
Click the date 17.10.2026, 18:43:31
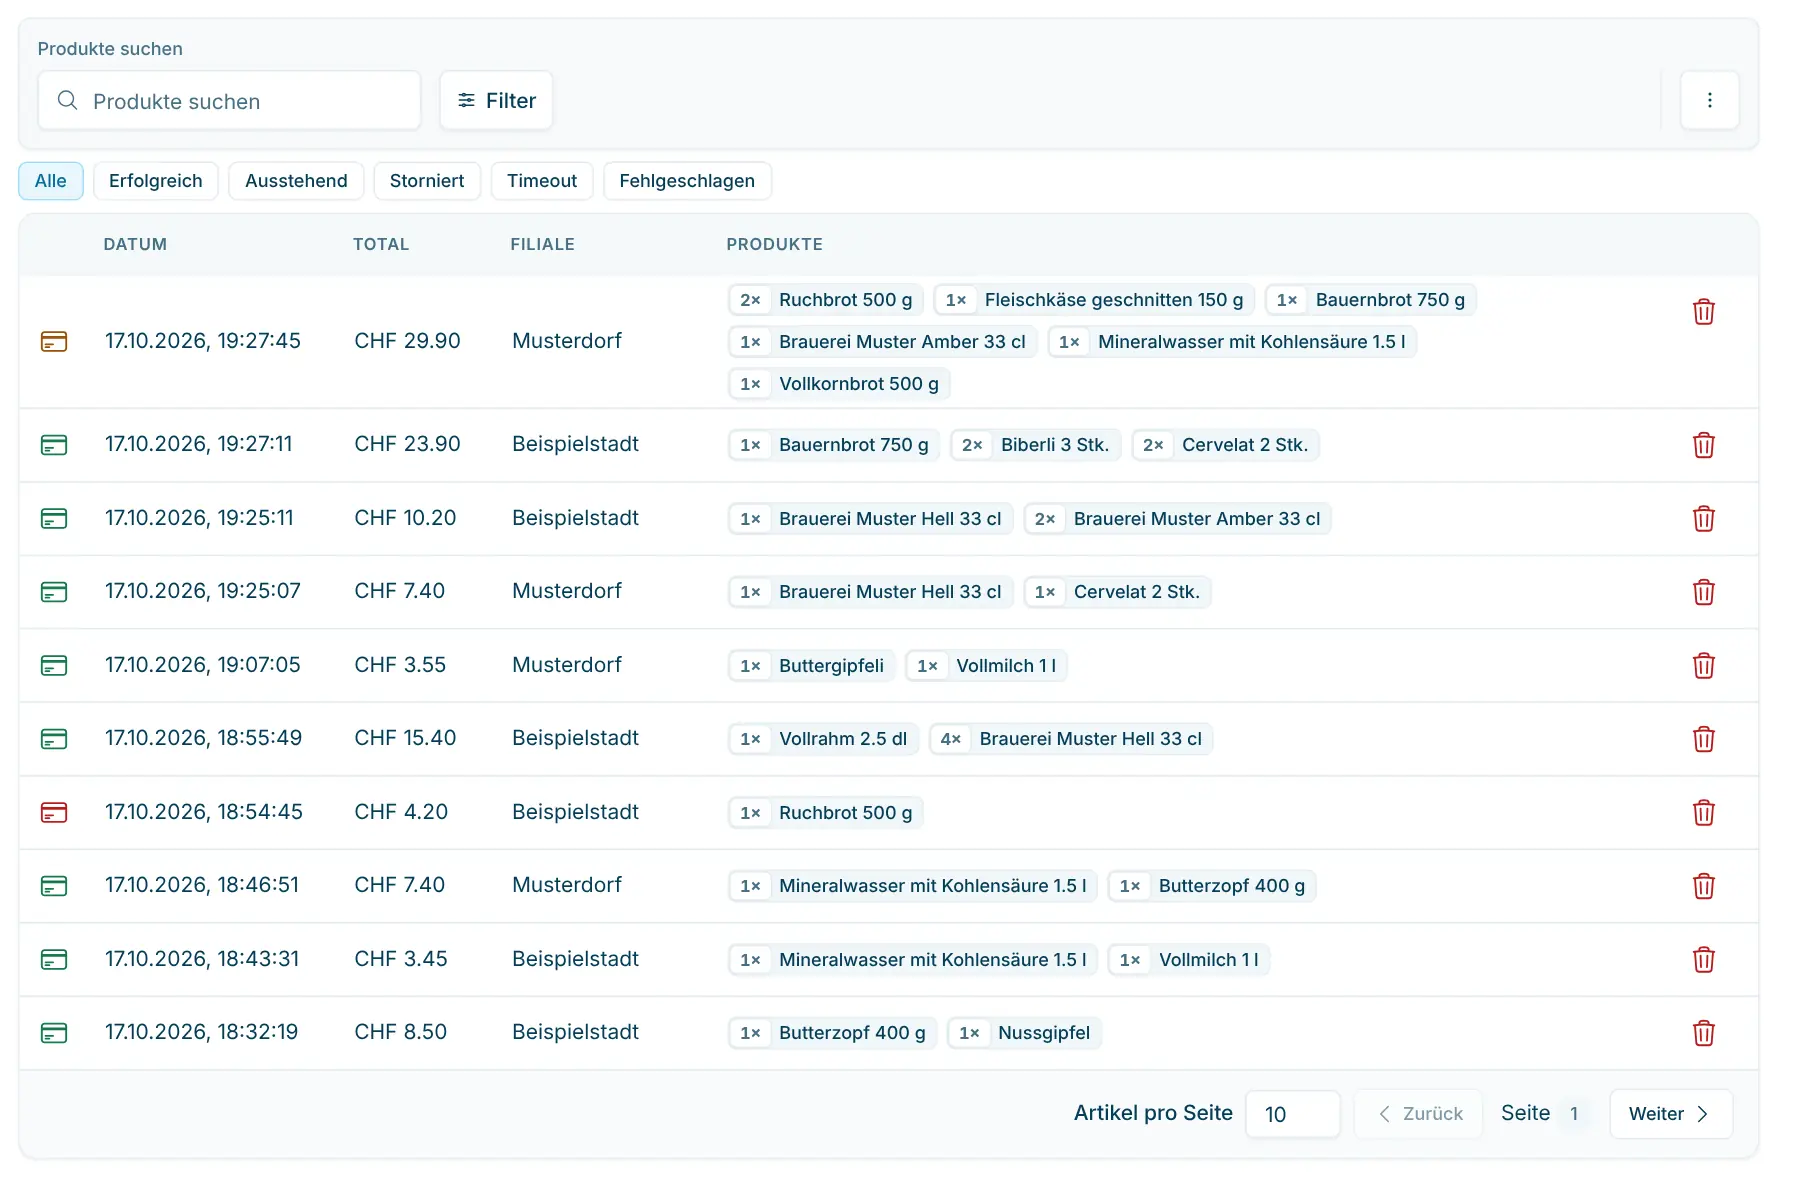pyautogui.click(x=202, y=959)
